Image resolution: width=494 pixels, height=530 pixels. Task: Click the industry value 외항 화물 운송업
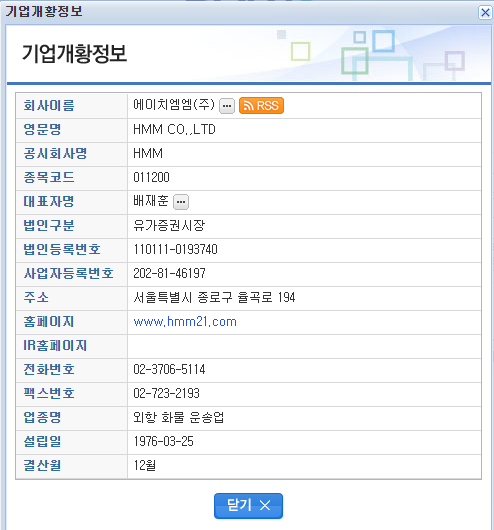[179, 417]
